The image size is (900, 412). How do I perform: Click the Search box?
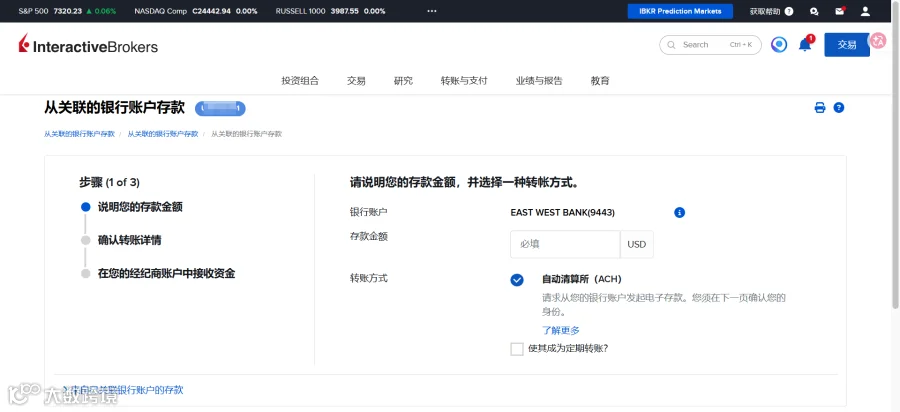710,45
